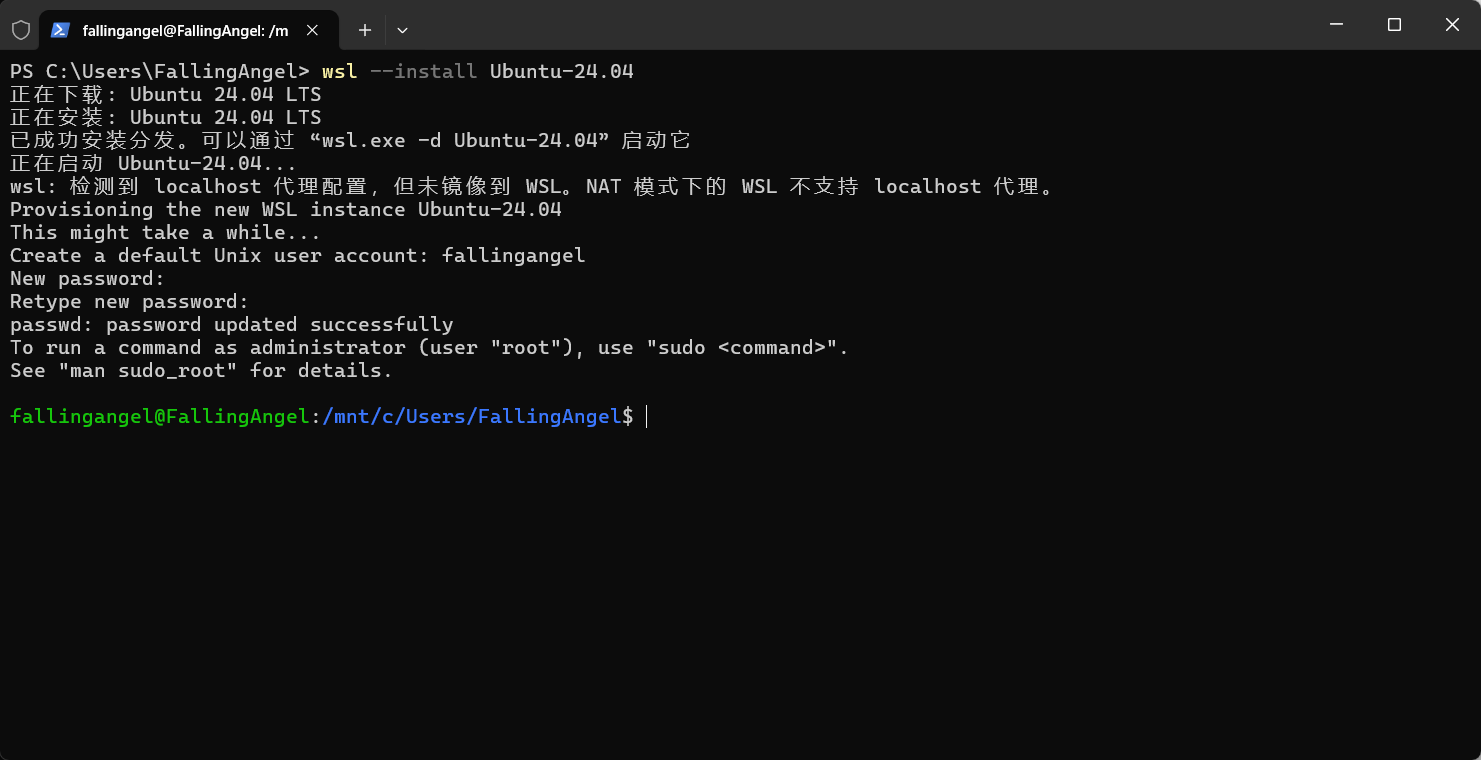
Task: Close the fallingangel@FallingAngel tab
Action: (312, 30)
